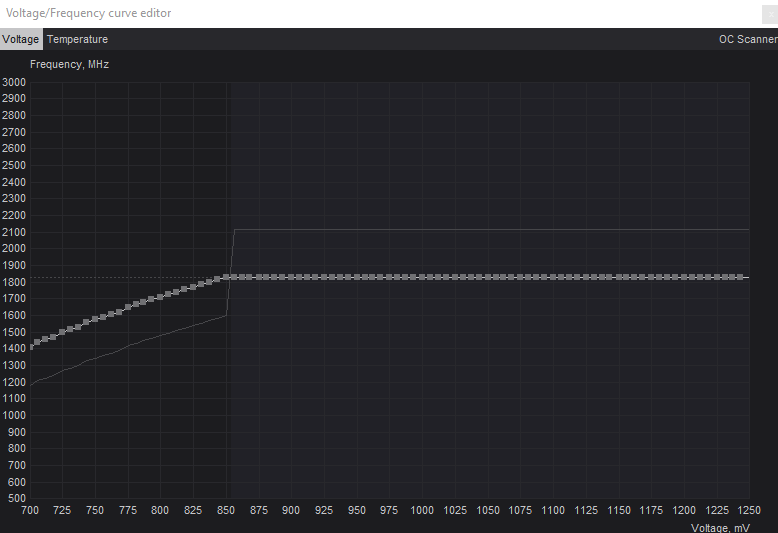Select the curve point at 725 mV
778x533 pixels.
click(62, 332)
